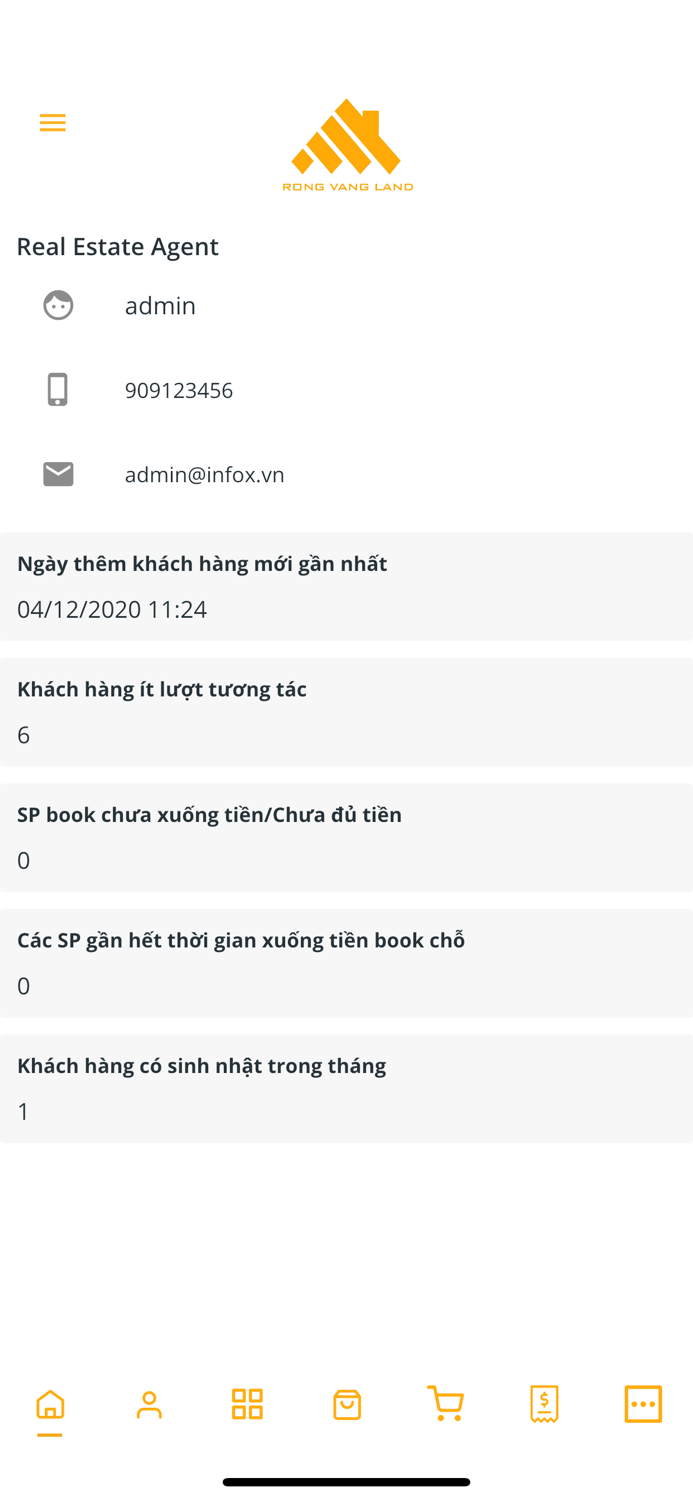
Task: Open 'Các SP gần hết thời gian' card
Action: 346,963
